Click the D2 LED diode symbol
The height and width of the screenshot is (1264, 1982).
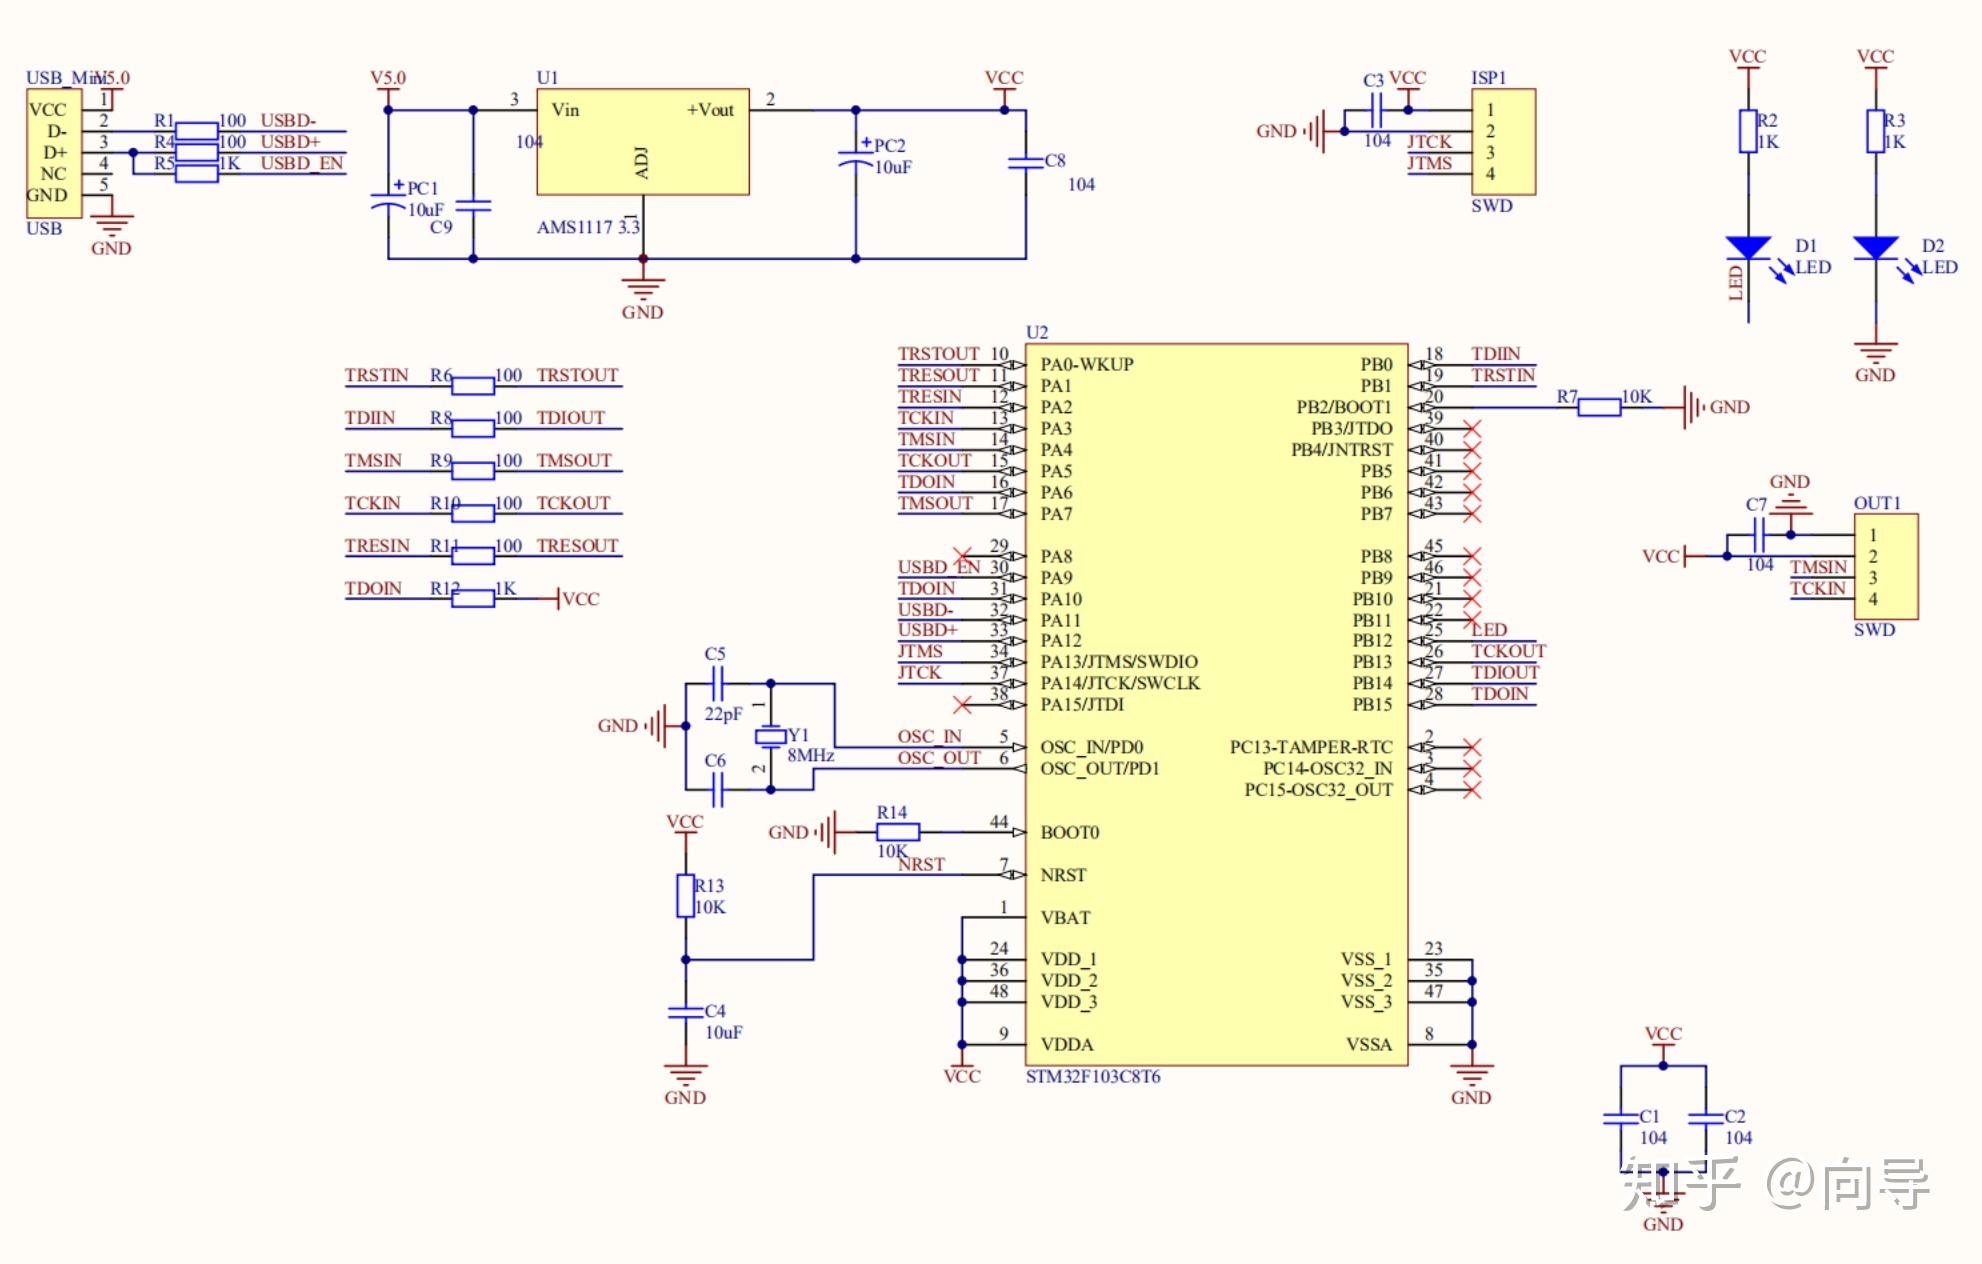click(1875, 248)
